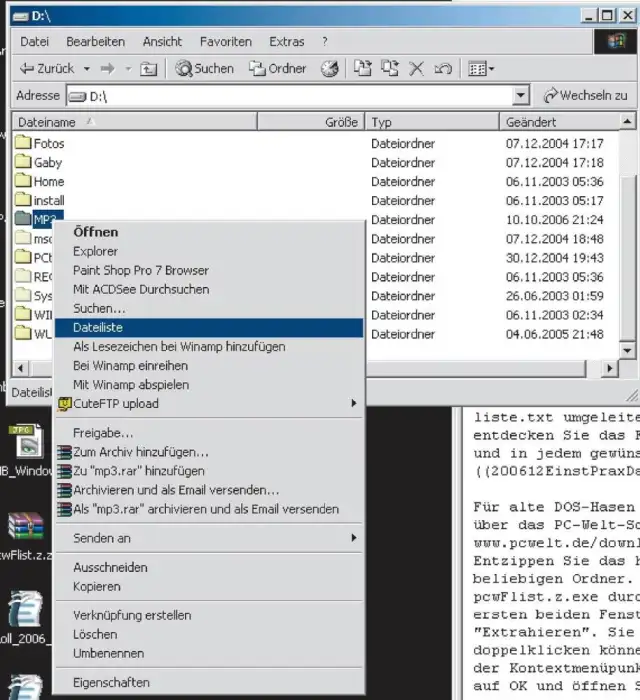Click the vertical scrollbar down arrow

pyautogui.click(x=629, y=350)
